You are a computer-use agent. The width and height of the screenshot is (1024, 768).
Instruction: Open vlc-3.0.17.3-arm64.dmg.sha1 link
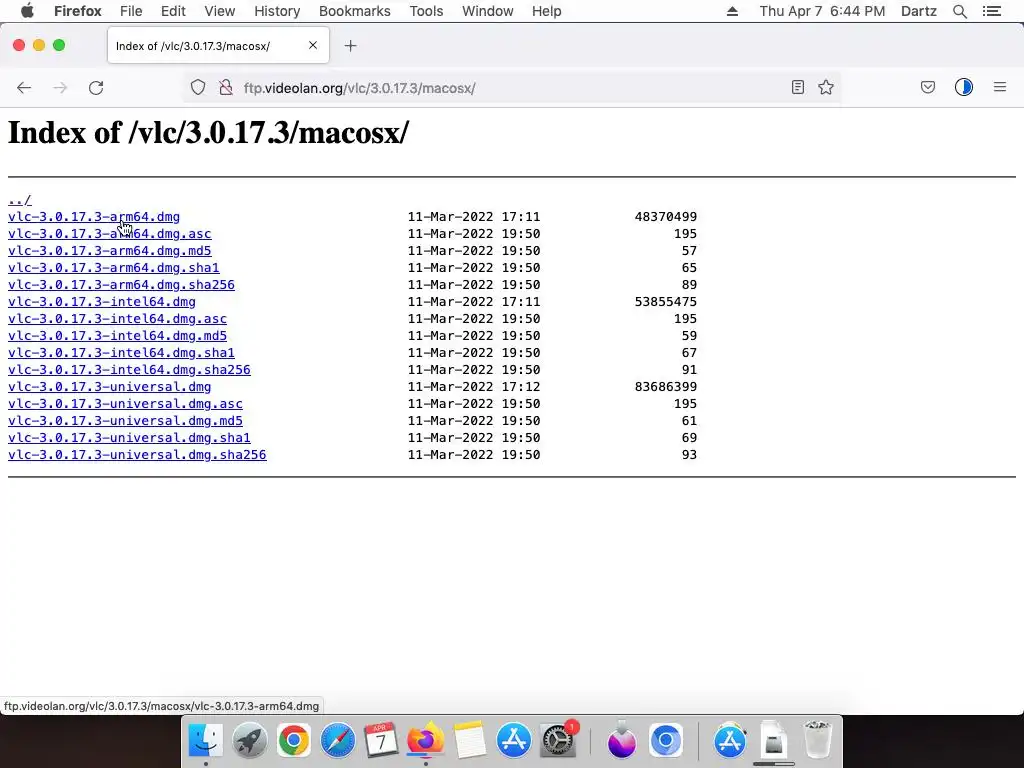click(114, 268)
